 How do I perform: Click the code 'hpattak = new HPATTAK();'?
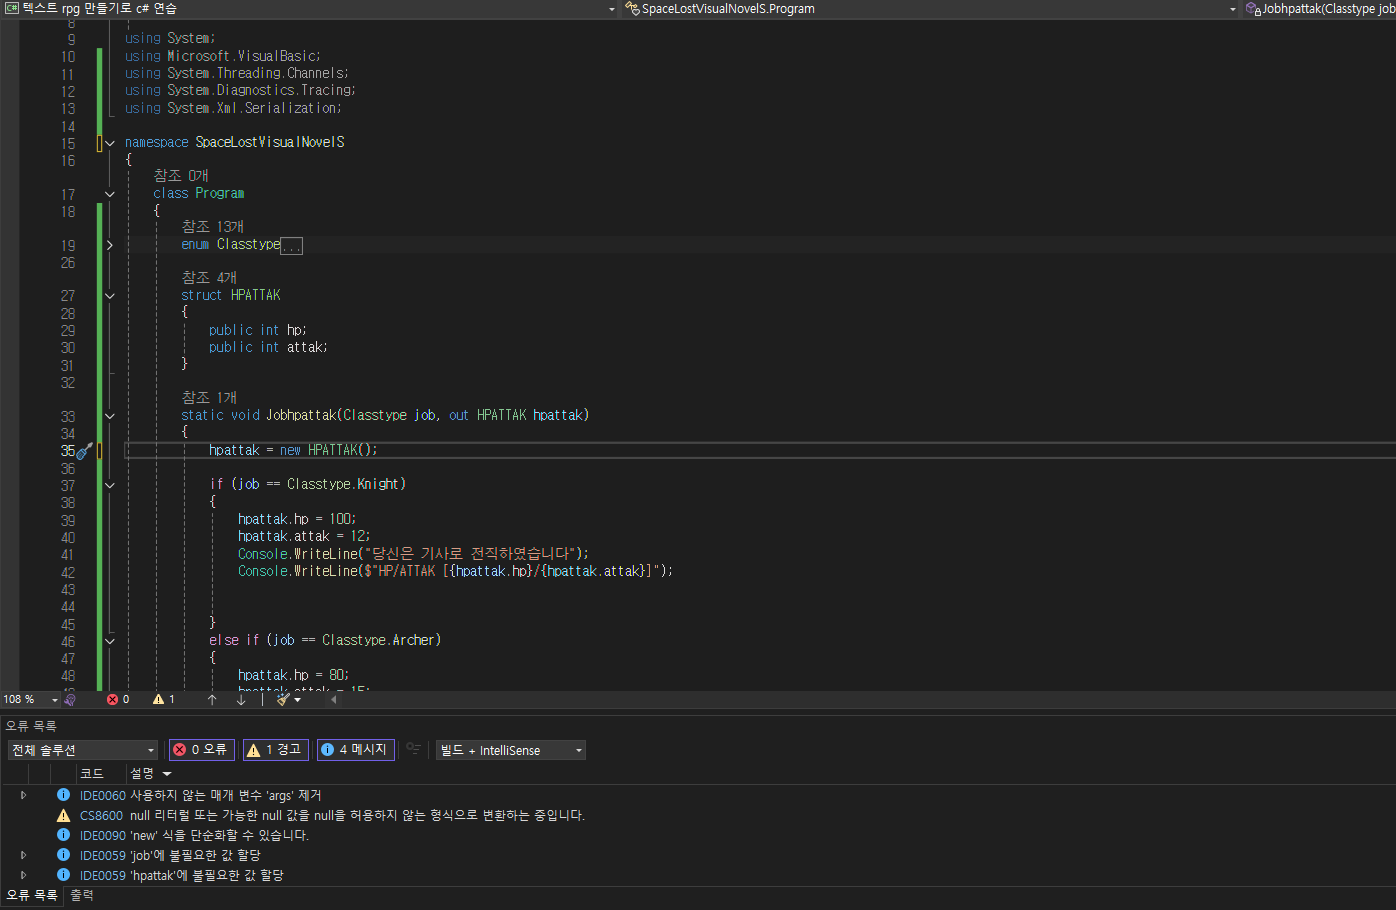tap(293, 450)
